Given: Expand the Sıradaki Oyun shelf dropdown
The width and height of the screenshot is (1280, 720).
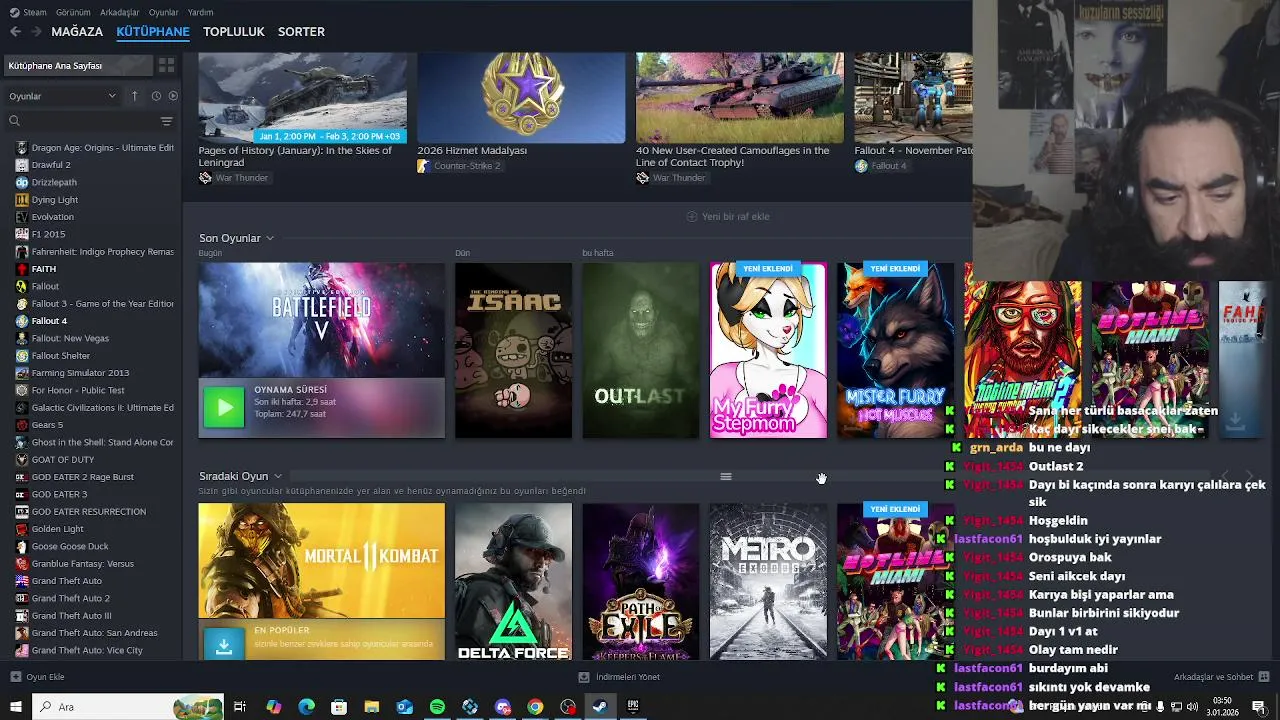Looking at the screenshot, I should [x=278, y=476].
